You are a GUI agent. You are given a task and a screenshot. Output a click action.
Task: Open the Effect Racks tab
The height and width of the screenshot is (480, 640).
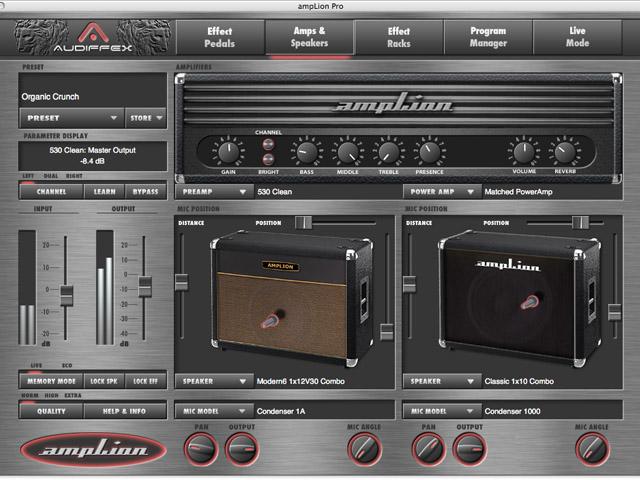tap(399, 37)
